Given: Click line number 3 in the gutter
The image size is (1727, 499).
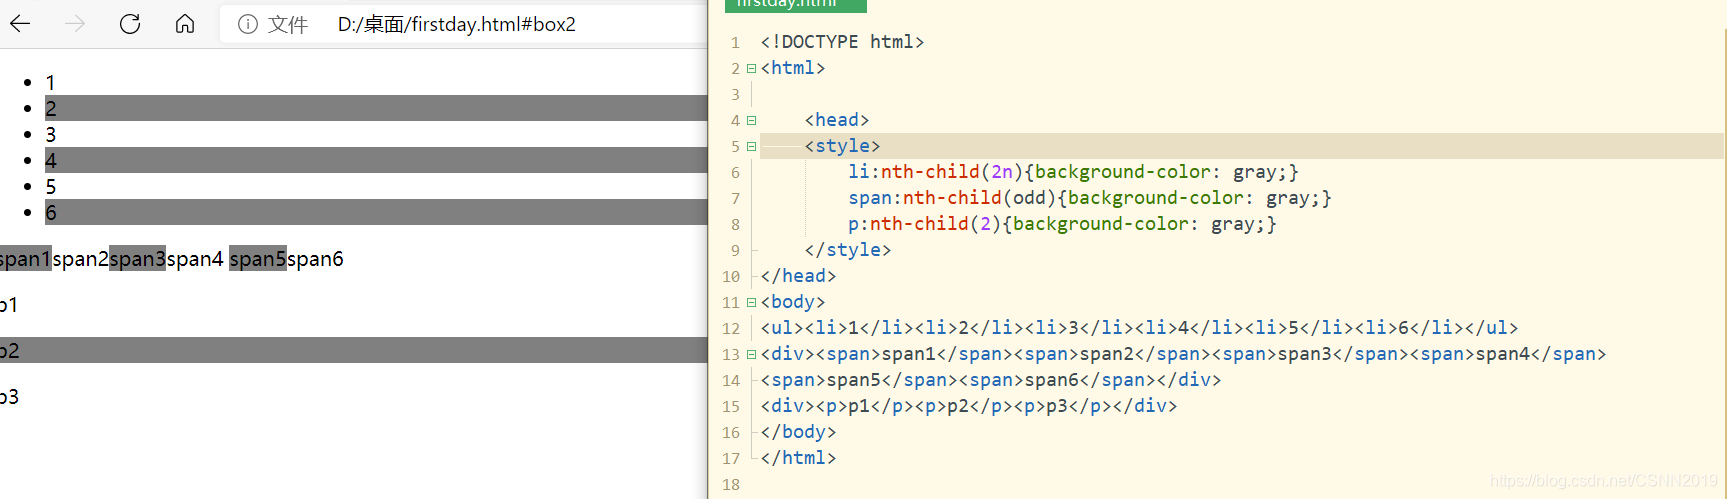Looking at the screenshot, I should coord(735,94).
